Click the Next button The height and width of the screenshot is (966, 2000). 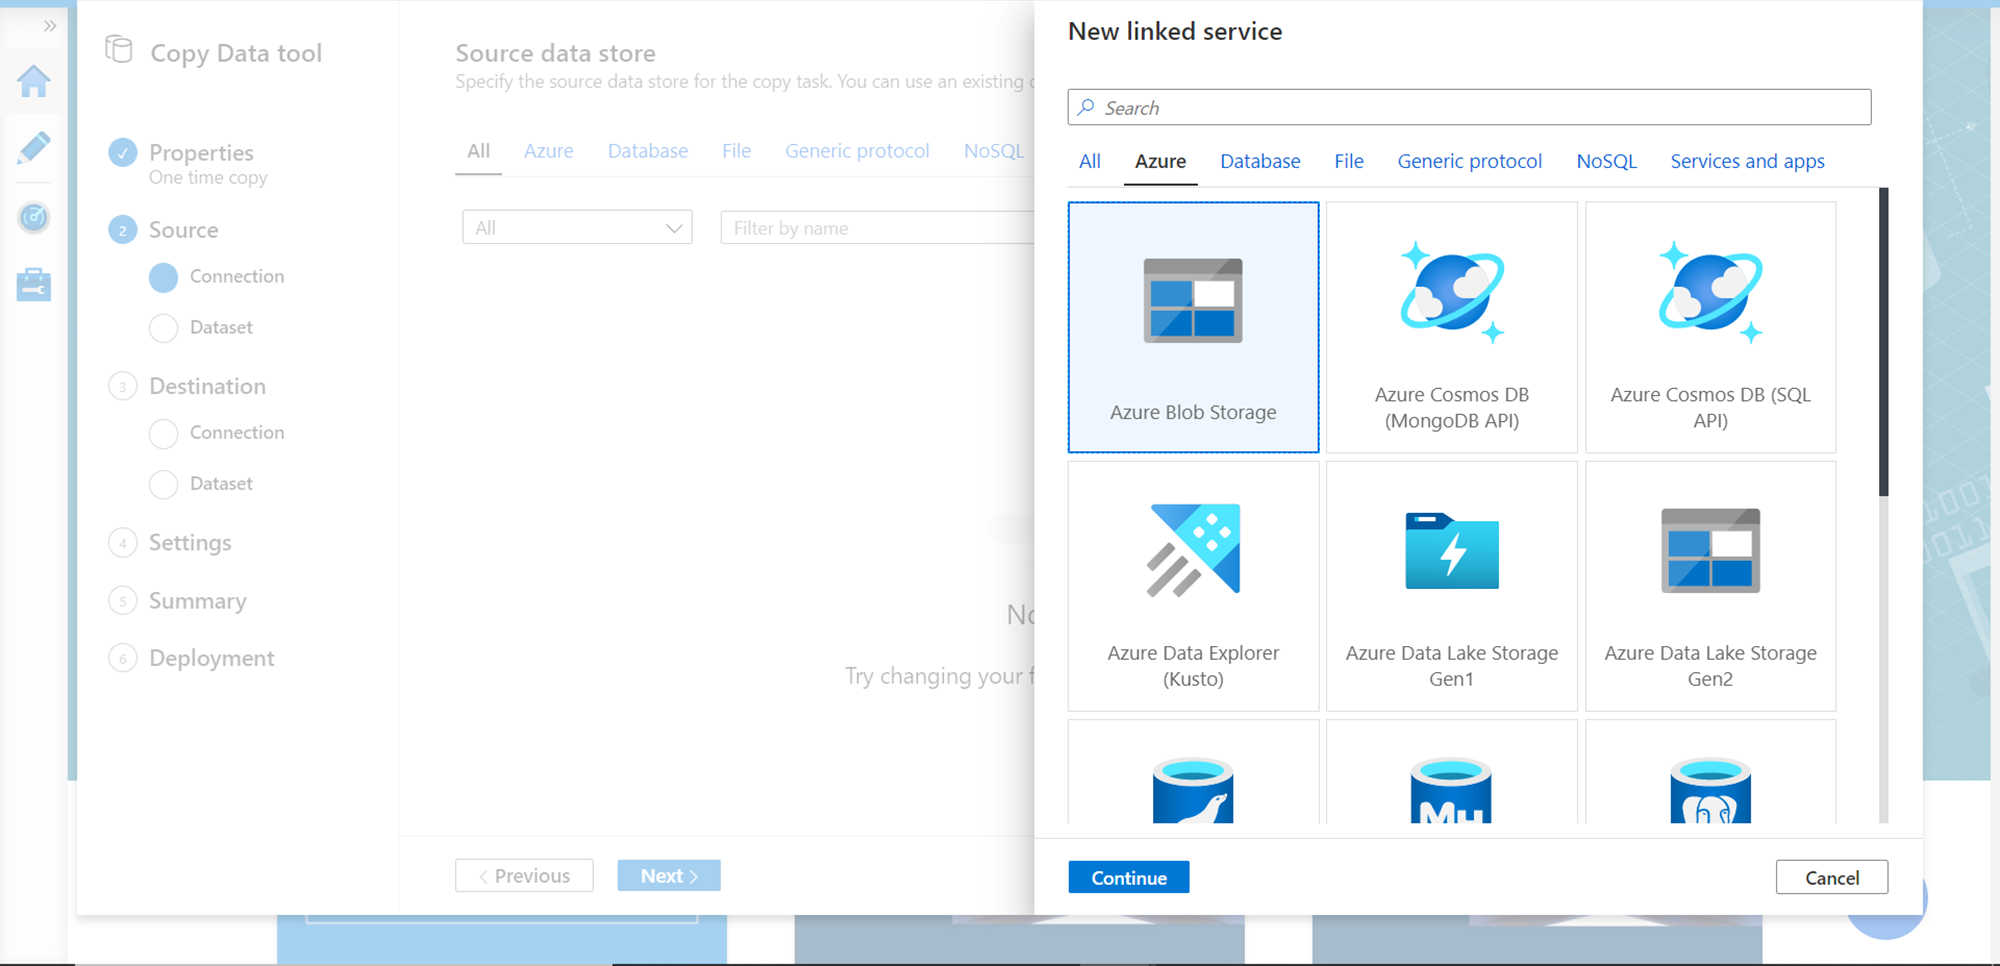[x=669, y=876]
